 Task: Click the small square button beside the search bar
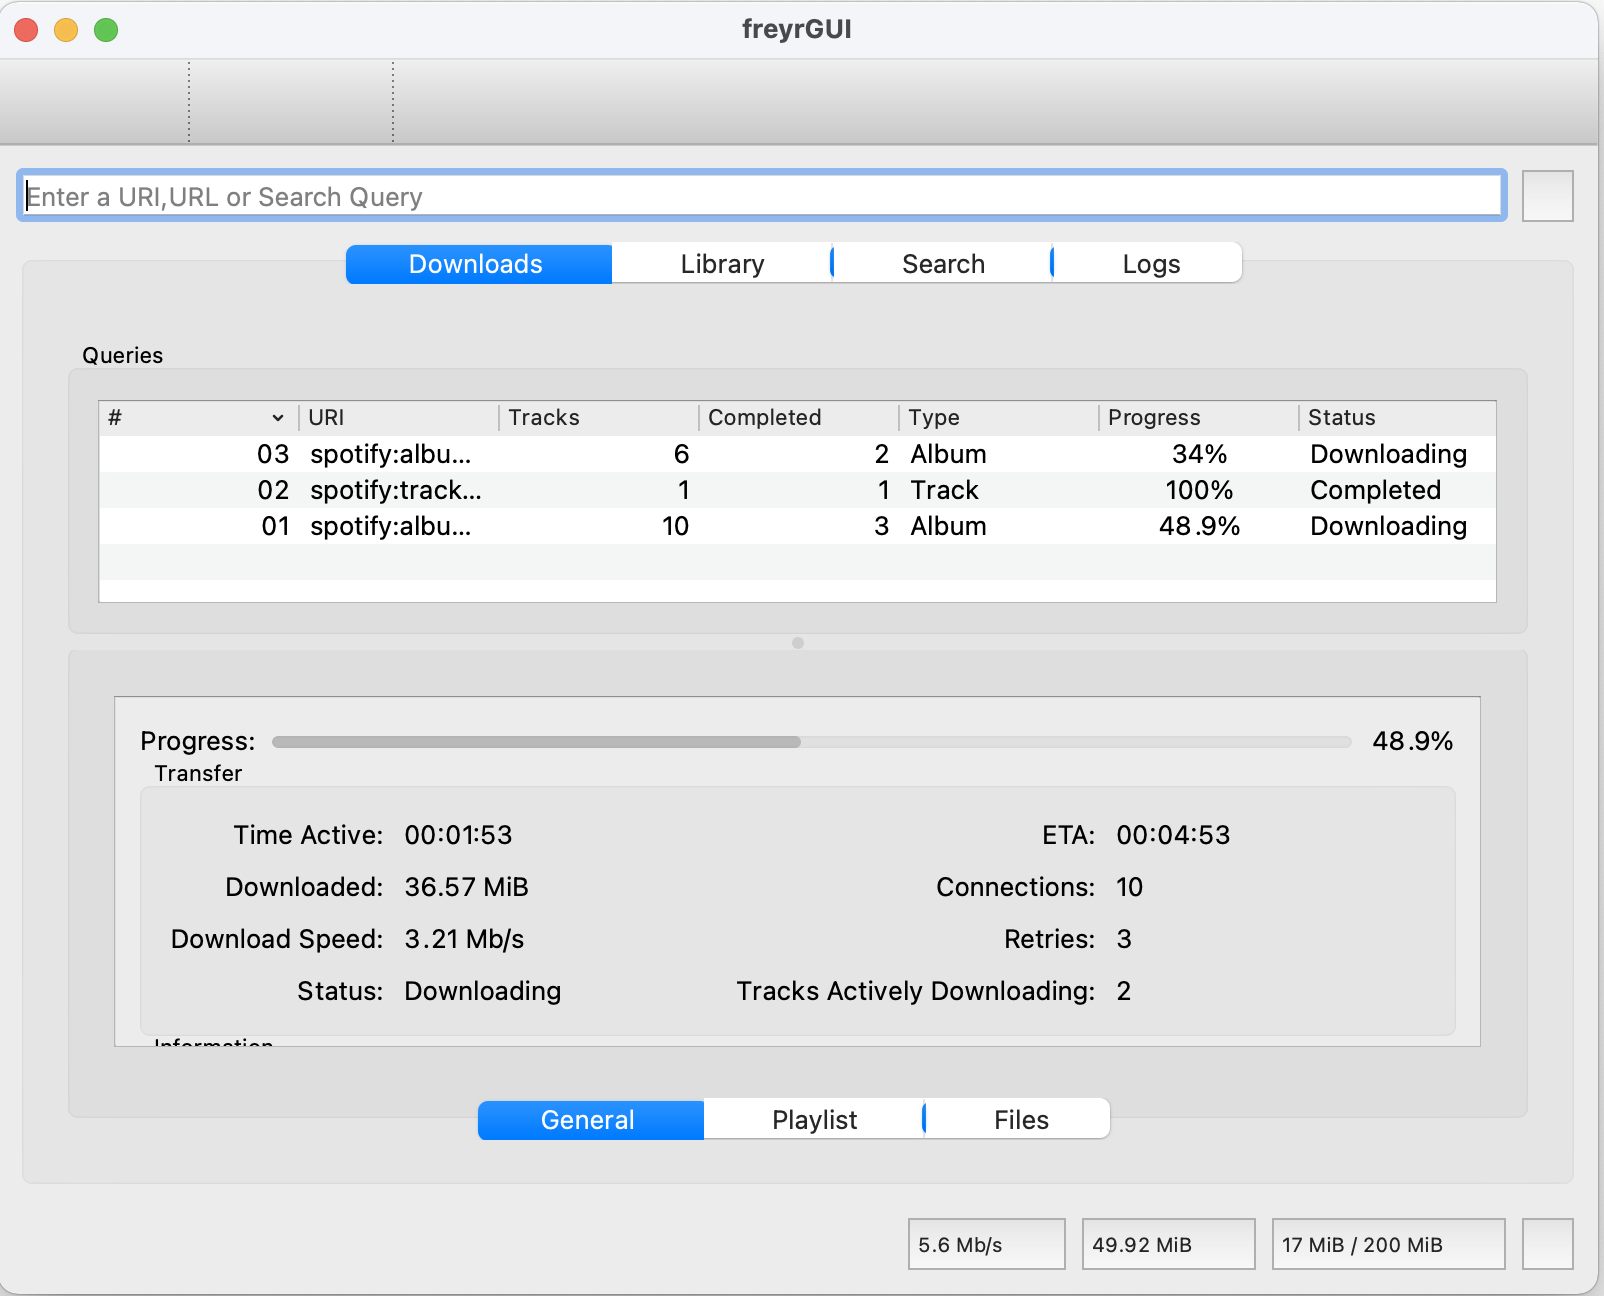point(1547,196)
